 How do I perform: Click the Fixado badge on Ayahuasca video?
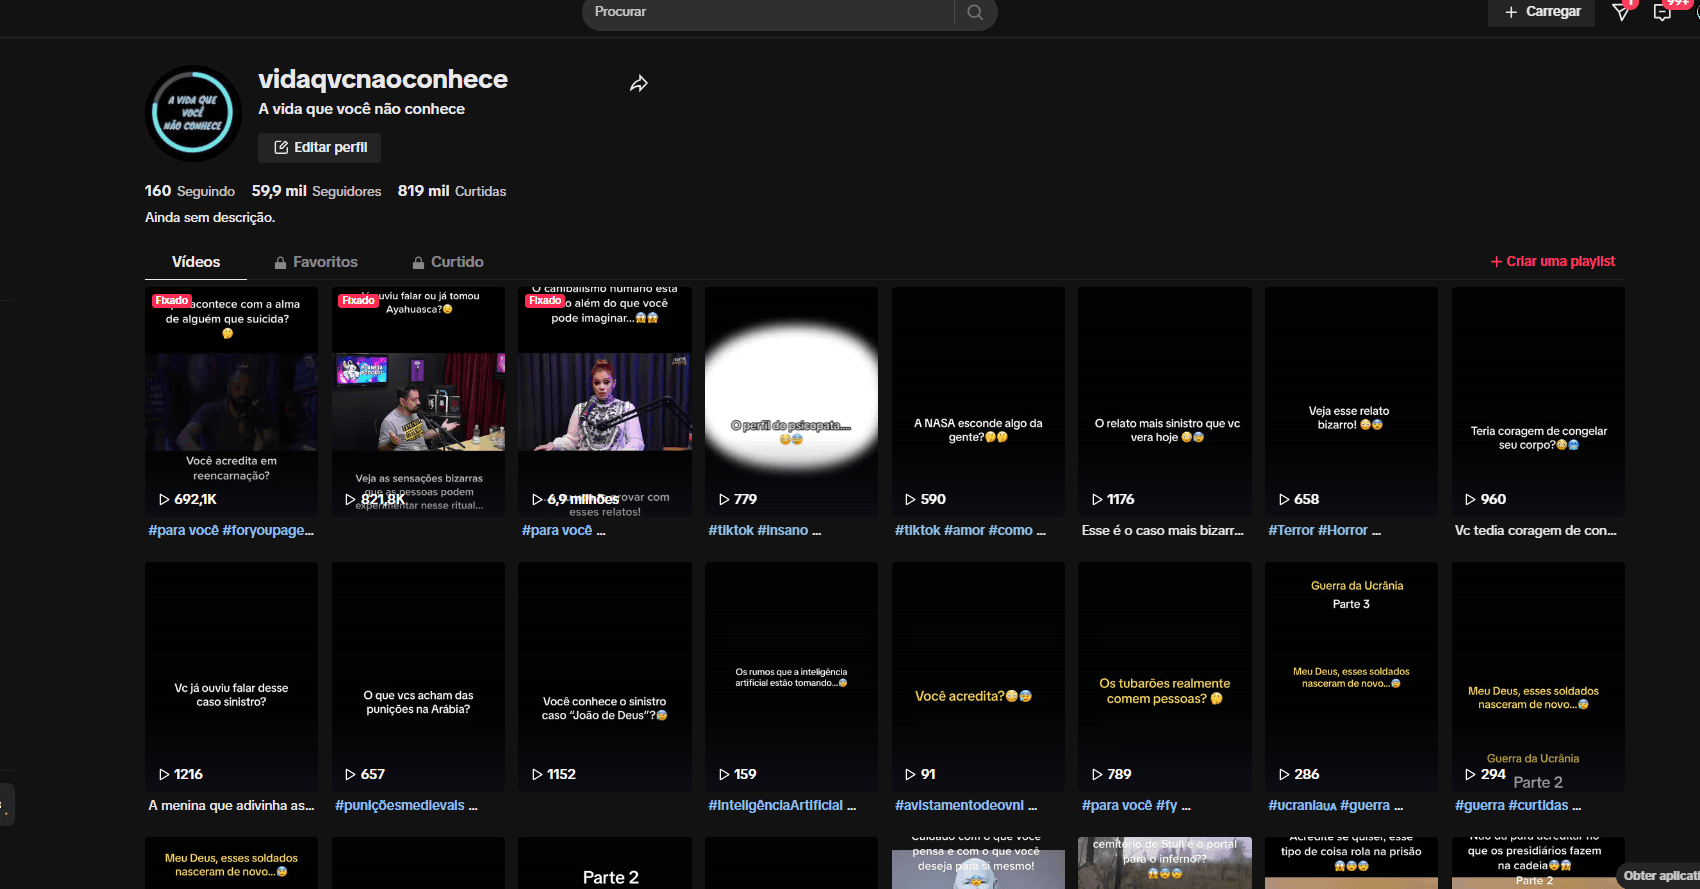point(358,300)
